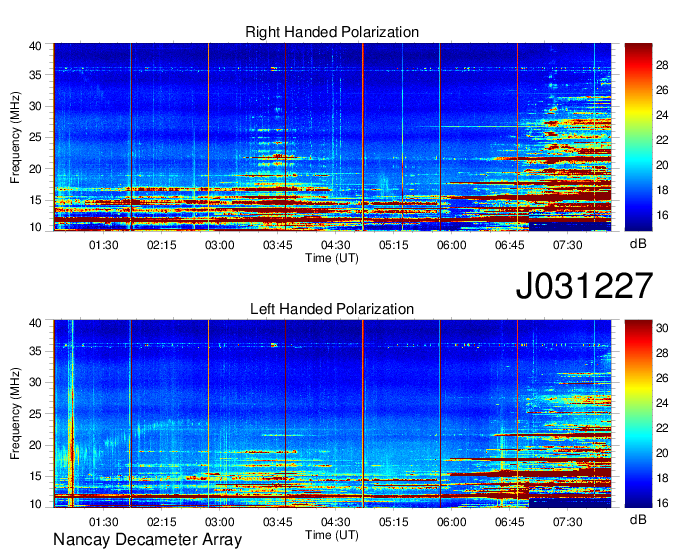Image resolution: width=680 pixels, height=552 pixels.
Task: Click the Left Handed Polarization color bar
Action: point(638,414)
